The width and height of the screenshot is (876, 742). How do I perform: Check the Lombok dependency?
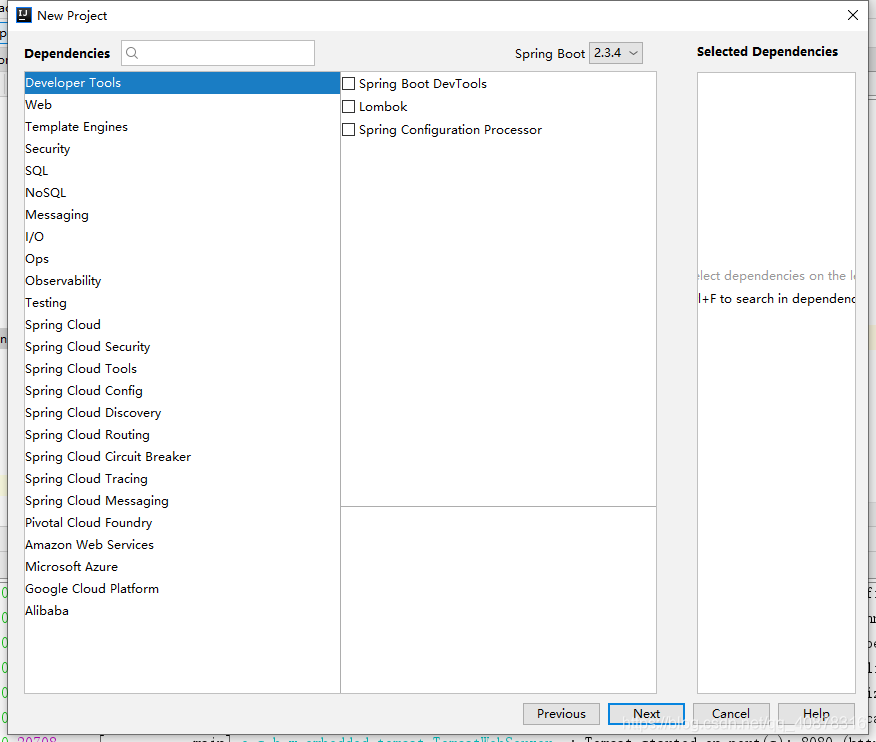(x=349, y=107)
